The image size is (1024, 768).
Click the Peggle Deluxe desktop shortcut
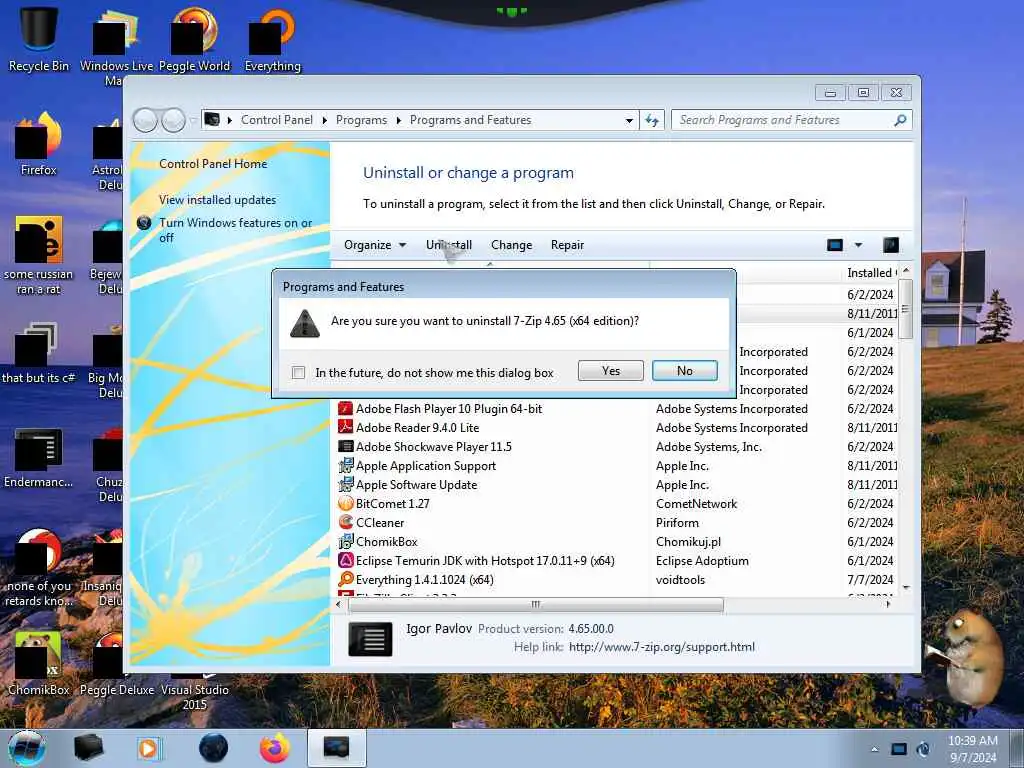coord(117,664)
